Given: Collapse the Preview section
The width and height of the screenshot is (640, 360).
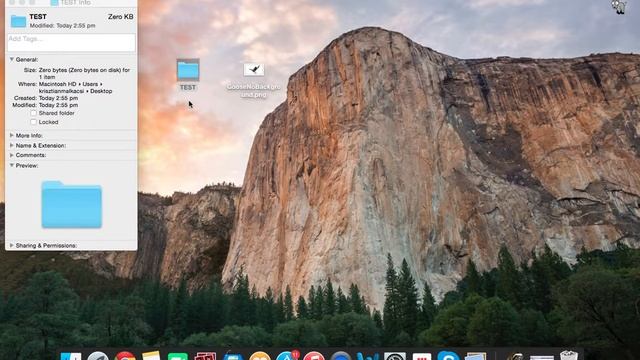Looking at the screenshot, I should click(x=12, y=165).
